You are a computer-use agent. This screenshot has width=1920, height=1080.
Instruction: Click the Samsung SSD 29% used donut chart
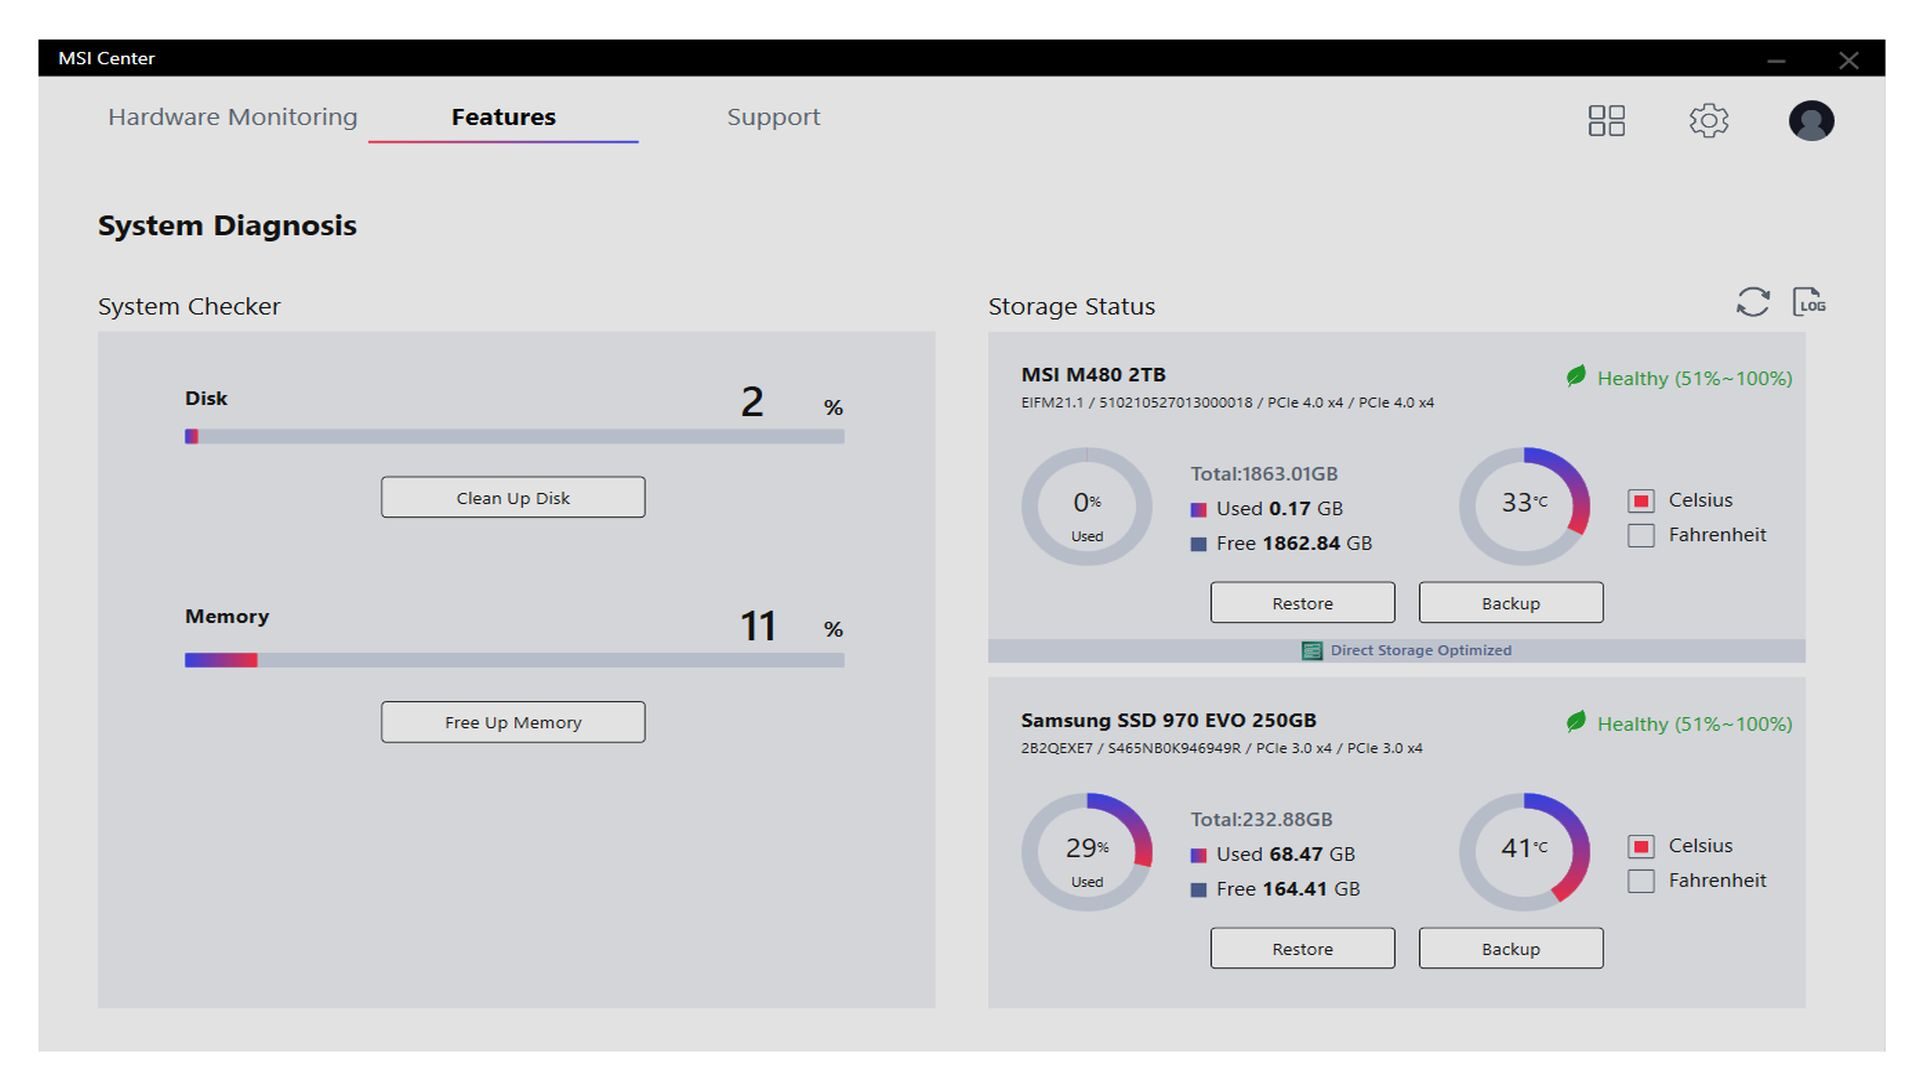tap(1086, 852)
